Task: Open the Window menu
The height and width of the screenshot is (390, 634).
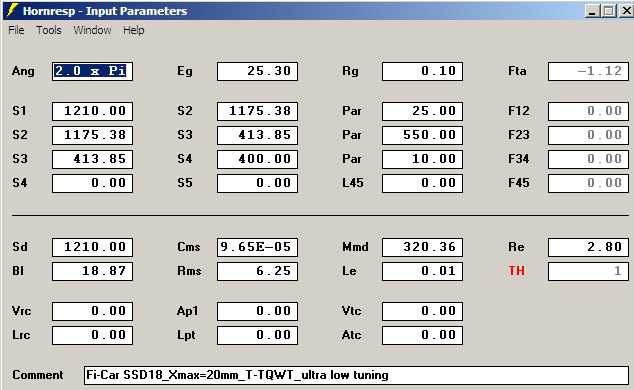Action: tap(92, 30)
